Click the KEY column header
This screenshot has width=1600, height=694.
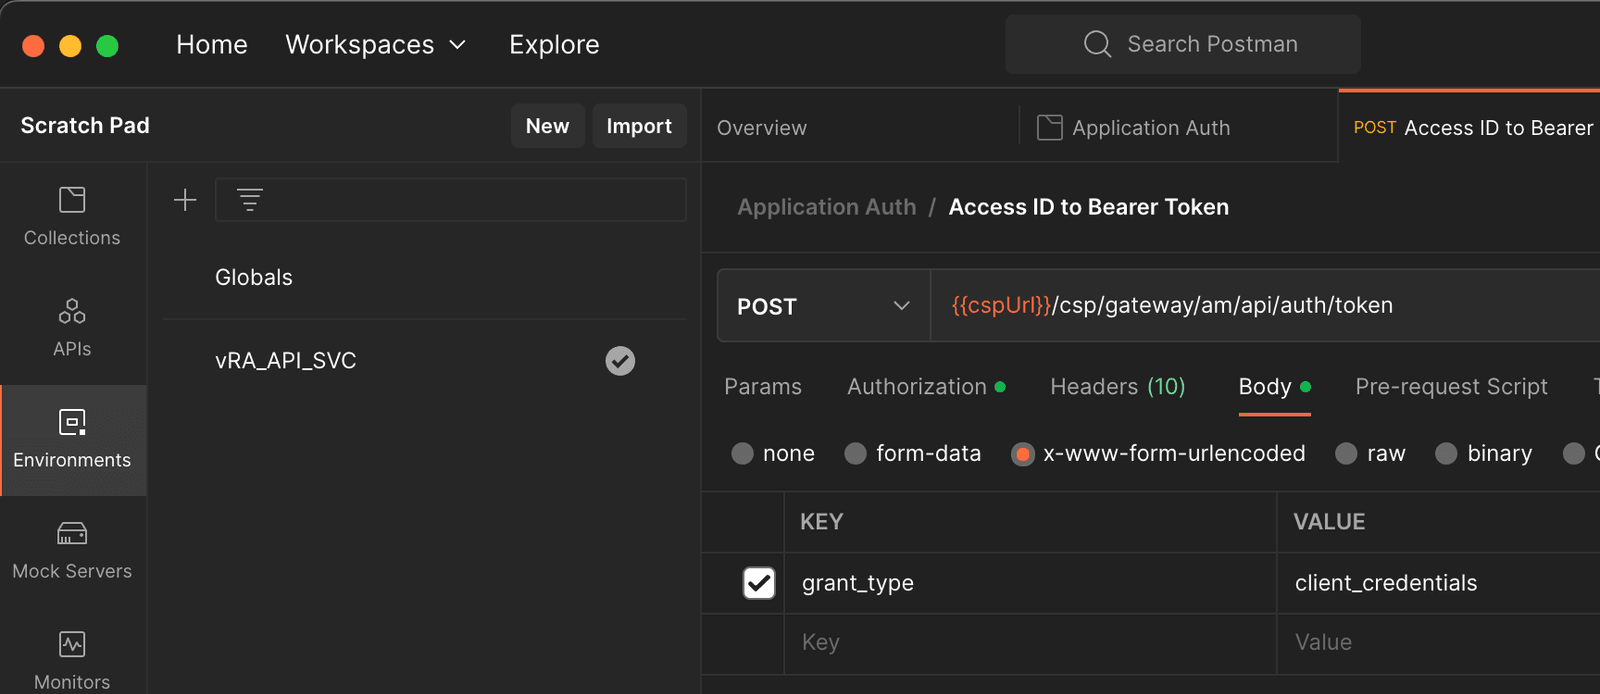pyautogui.click(x=822, y=522)
